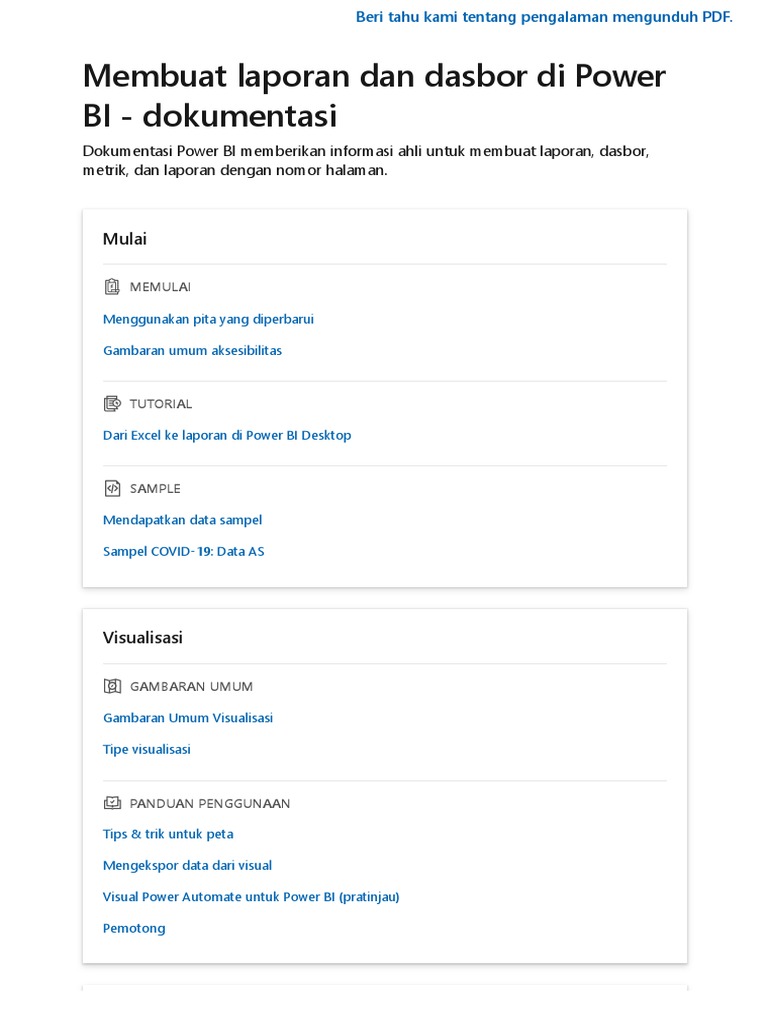The image size is (768, 1024).
Task: Open Tipe visualisasi link
Action: point(146,750)
